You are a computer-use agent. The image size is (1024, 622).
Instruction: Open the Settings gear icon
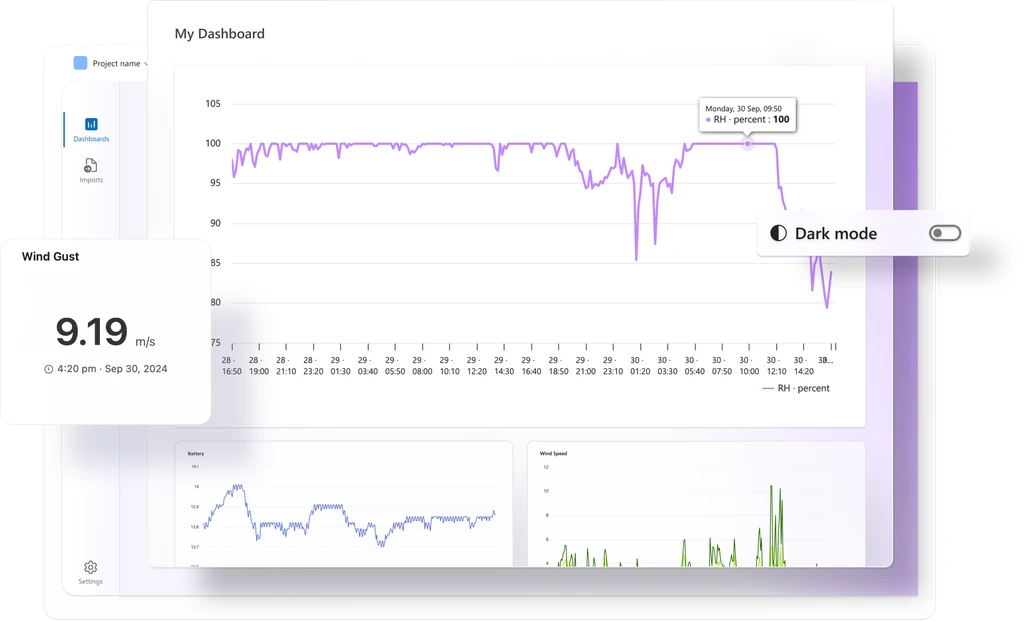91,567
